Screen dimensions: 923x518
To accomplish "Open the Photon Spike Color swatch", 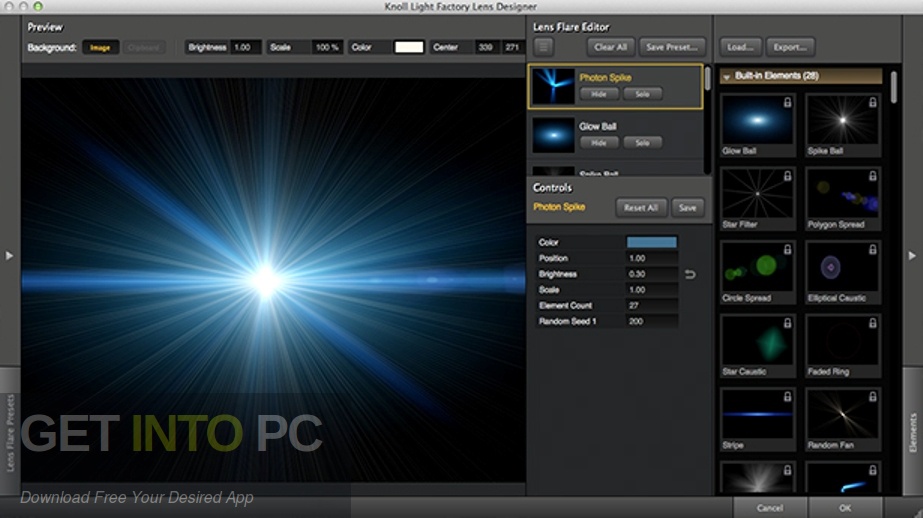I will pyautogui.click(x=652, y=242).
